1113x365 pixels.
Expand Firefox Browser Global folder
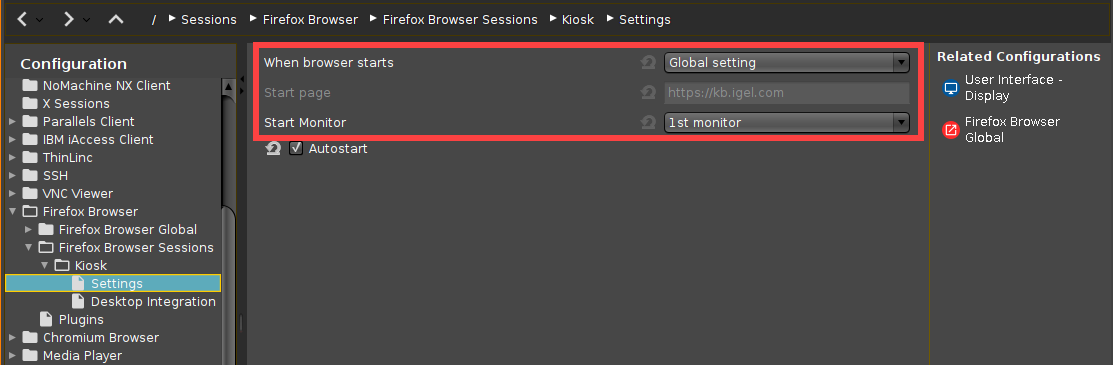click(x=28, y=229)
